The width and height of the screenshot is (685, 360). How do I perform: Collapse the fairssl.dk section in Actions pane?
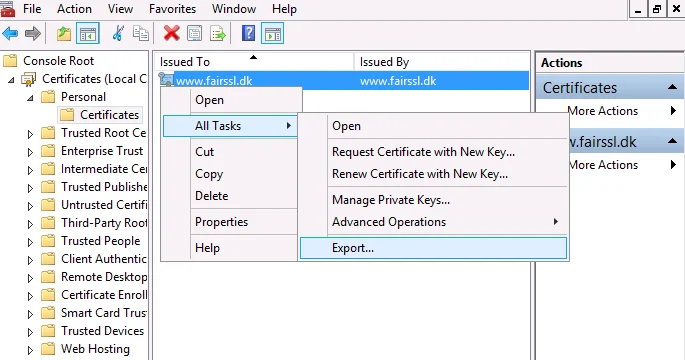click(673, 141)
